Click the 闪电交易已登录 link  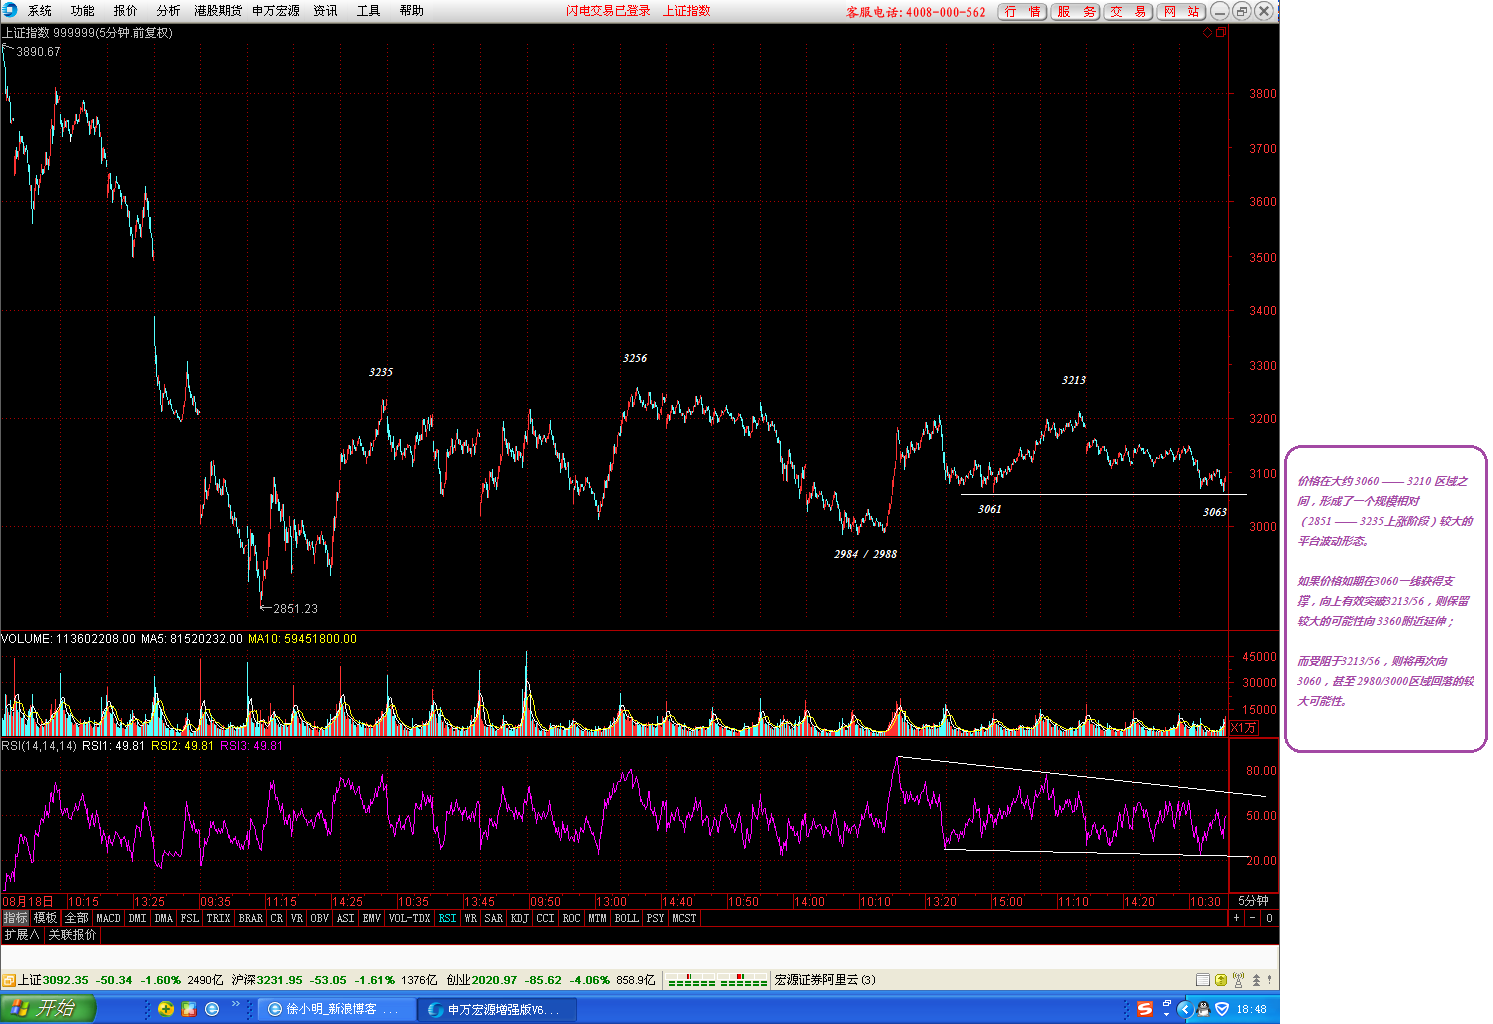pos(608,11)
